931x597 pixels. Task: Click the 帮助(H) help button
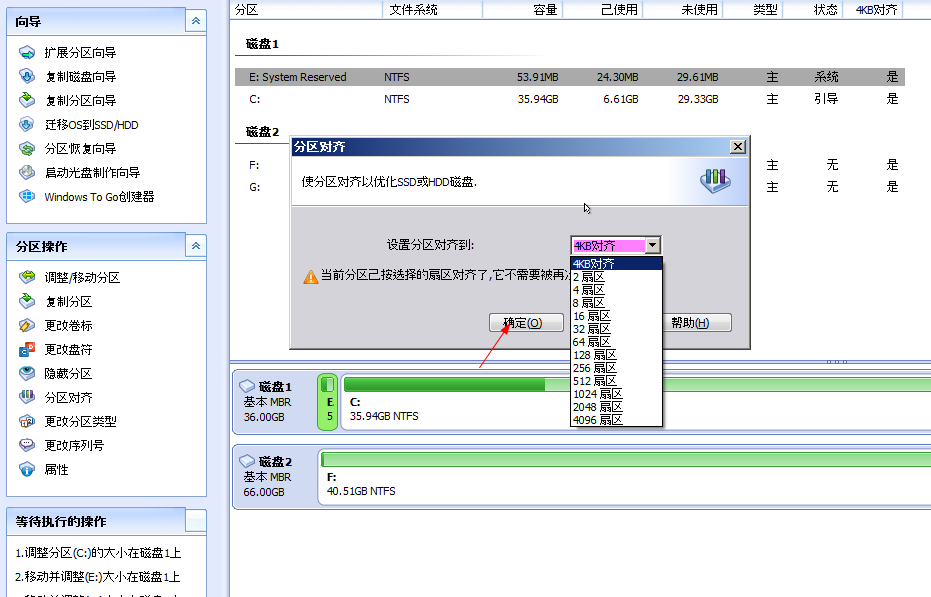coord(695,322)
